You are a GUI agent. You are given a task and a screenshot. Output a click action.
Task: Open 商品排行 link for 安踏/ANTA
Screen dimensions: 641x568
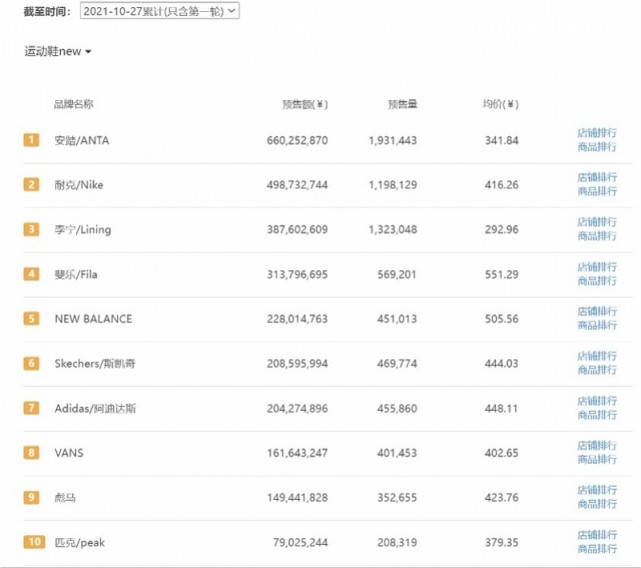(597, 147)
